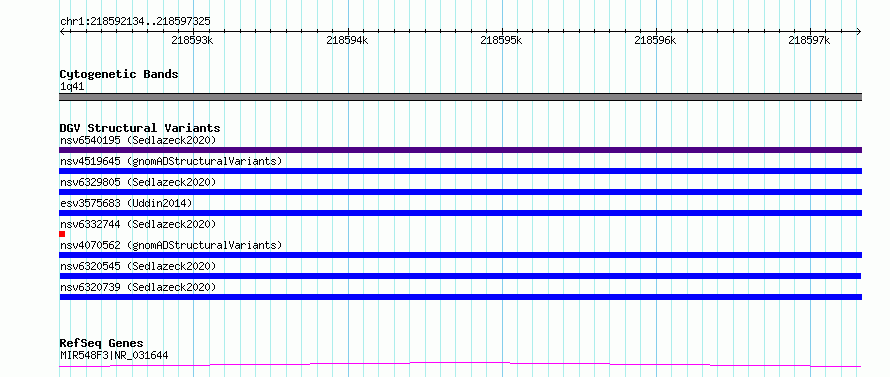
Task: Click the right arrowhead of the ruler
Action: click(859, 31)
